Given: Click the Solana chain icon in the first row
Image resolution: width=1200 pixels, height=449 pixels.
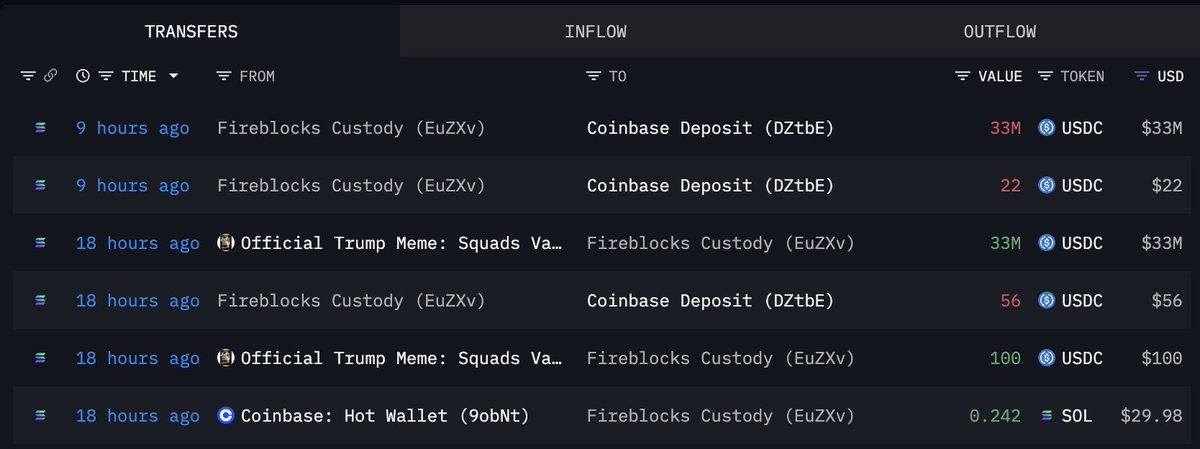Looking at the screenshot, I should pos(40,128).
